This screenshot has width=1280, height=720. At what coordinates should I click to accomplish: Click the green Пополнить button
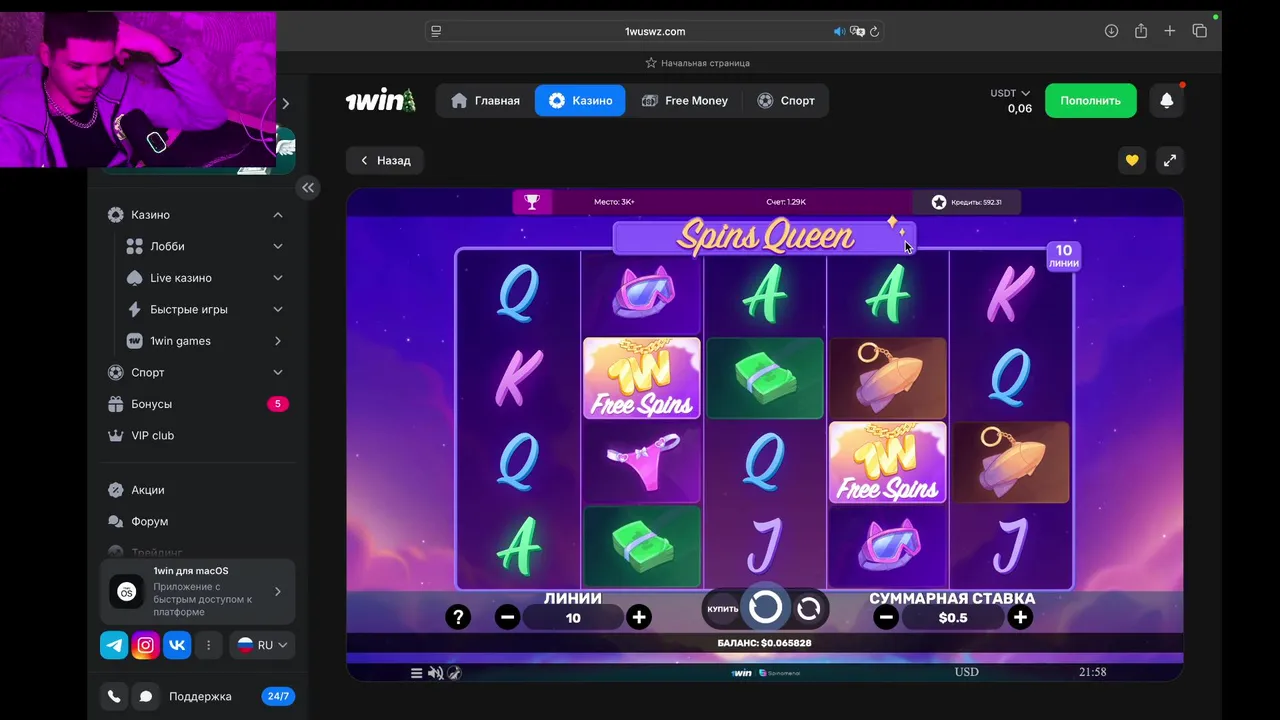click(x=1091, y=100)
